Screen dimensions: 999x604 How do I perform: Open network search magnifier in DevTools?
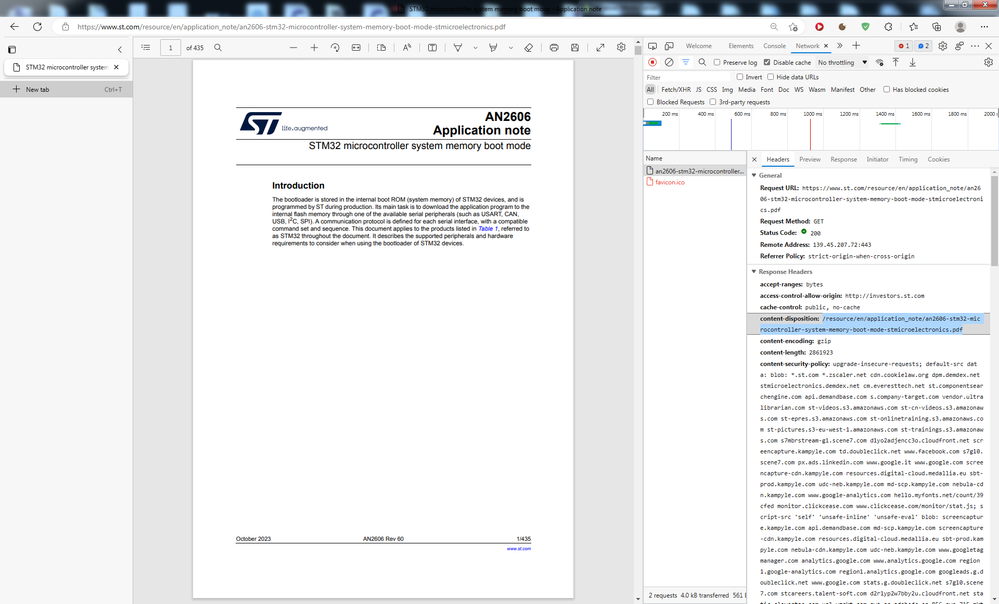coord(702,62)
